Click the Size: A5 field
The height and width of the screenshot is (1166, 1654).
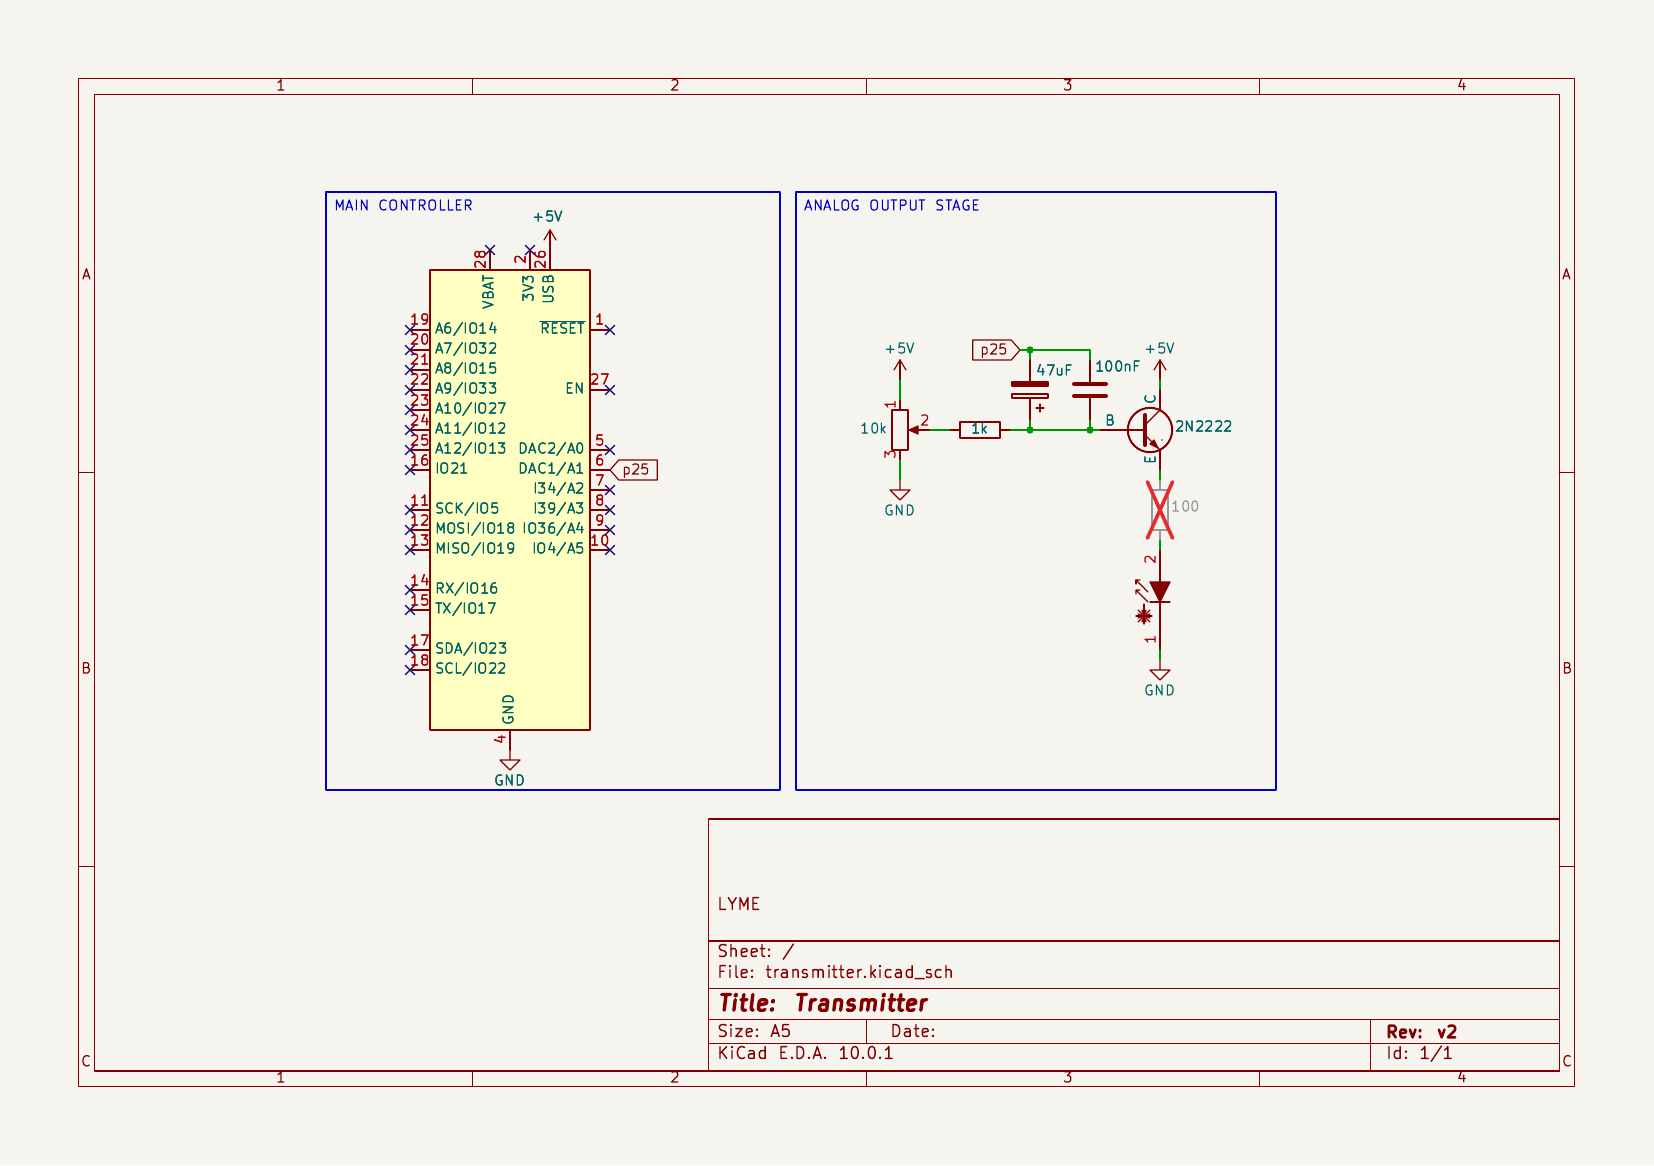click(754, 1031)
